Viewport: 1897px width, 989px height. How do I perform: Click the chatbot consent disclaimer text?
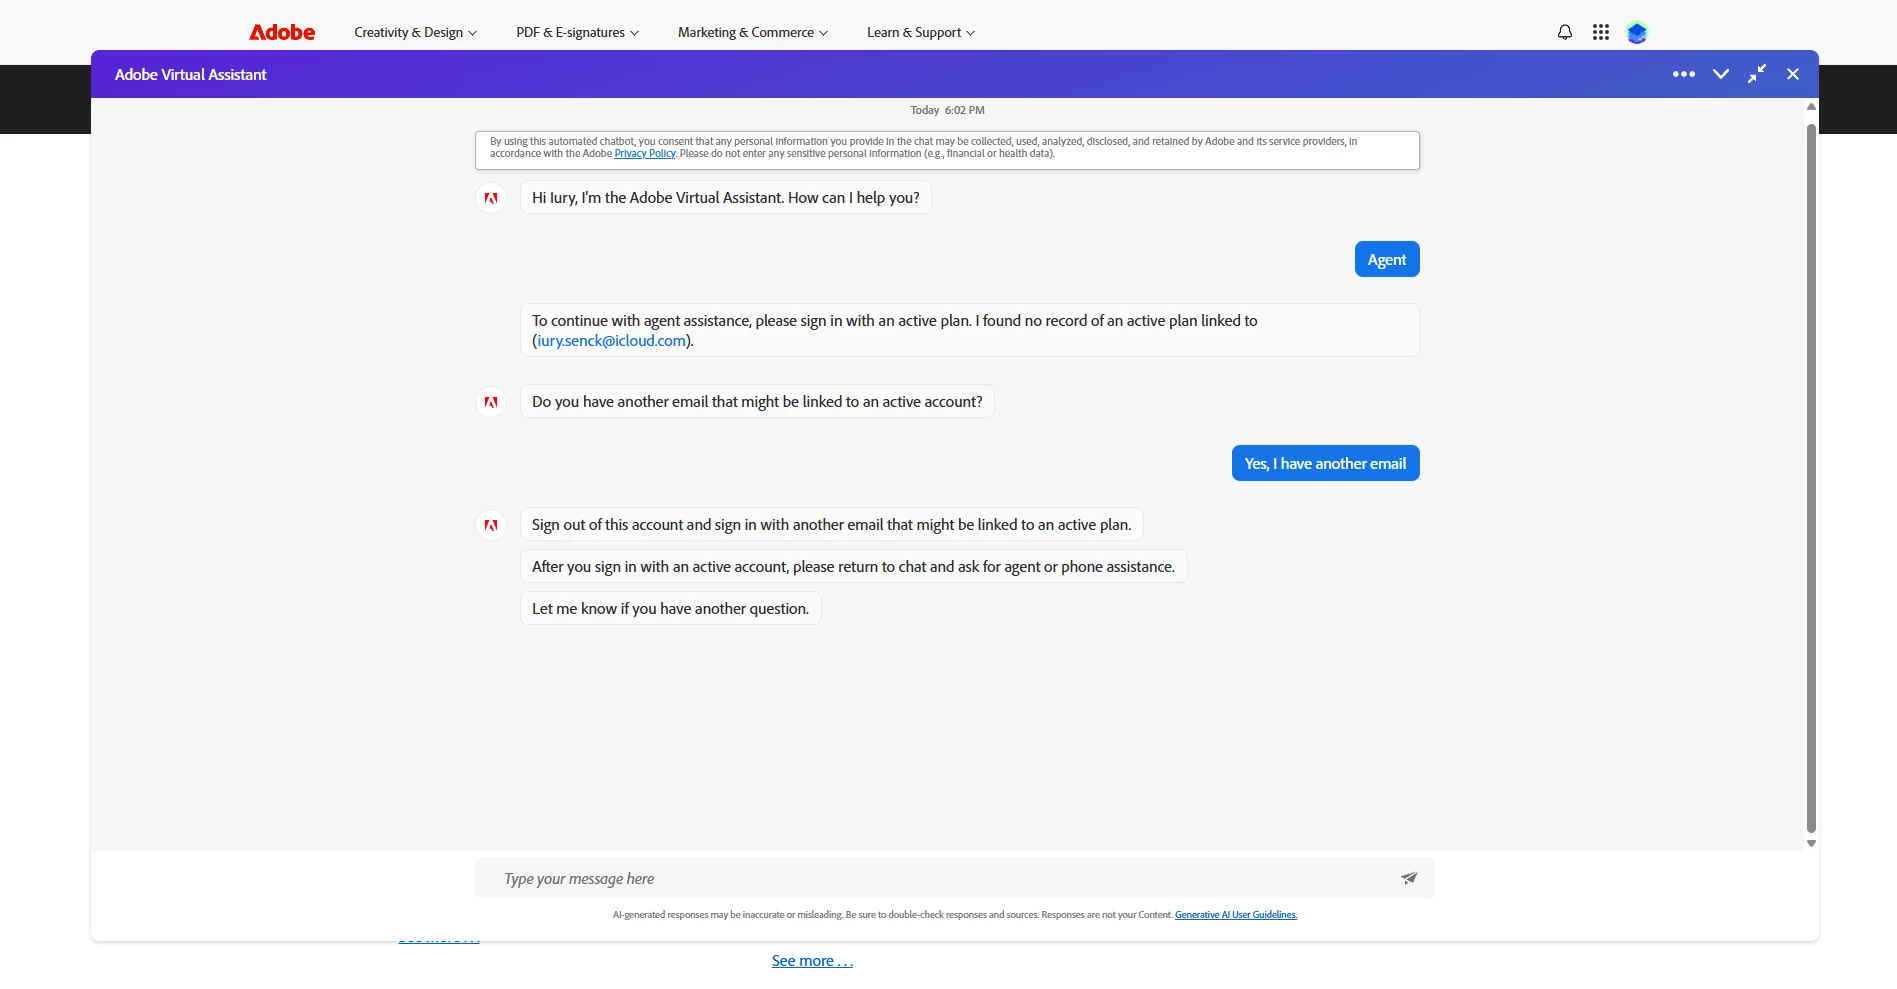click(x=947, y=148)
